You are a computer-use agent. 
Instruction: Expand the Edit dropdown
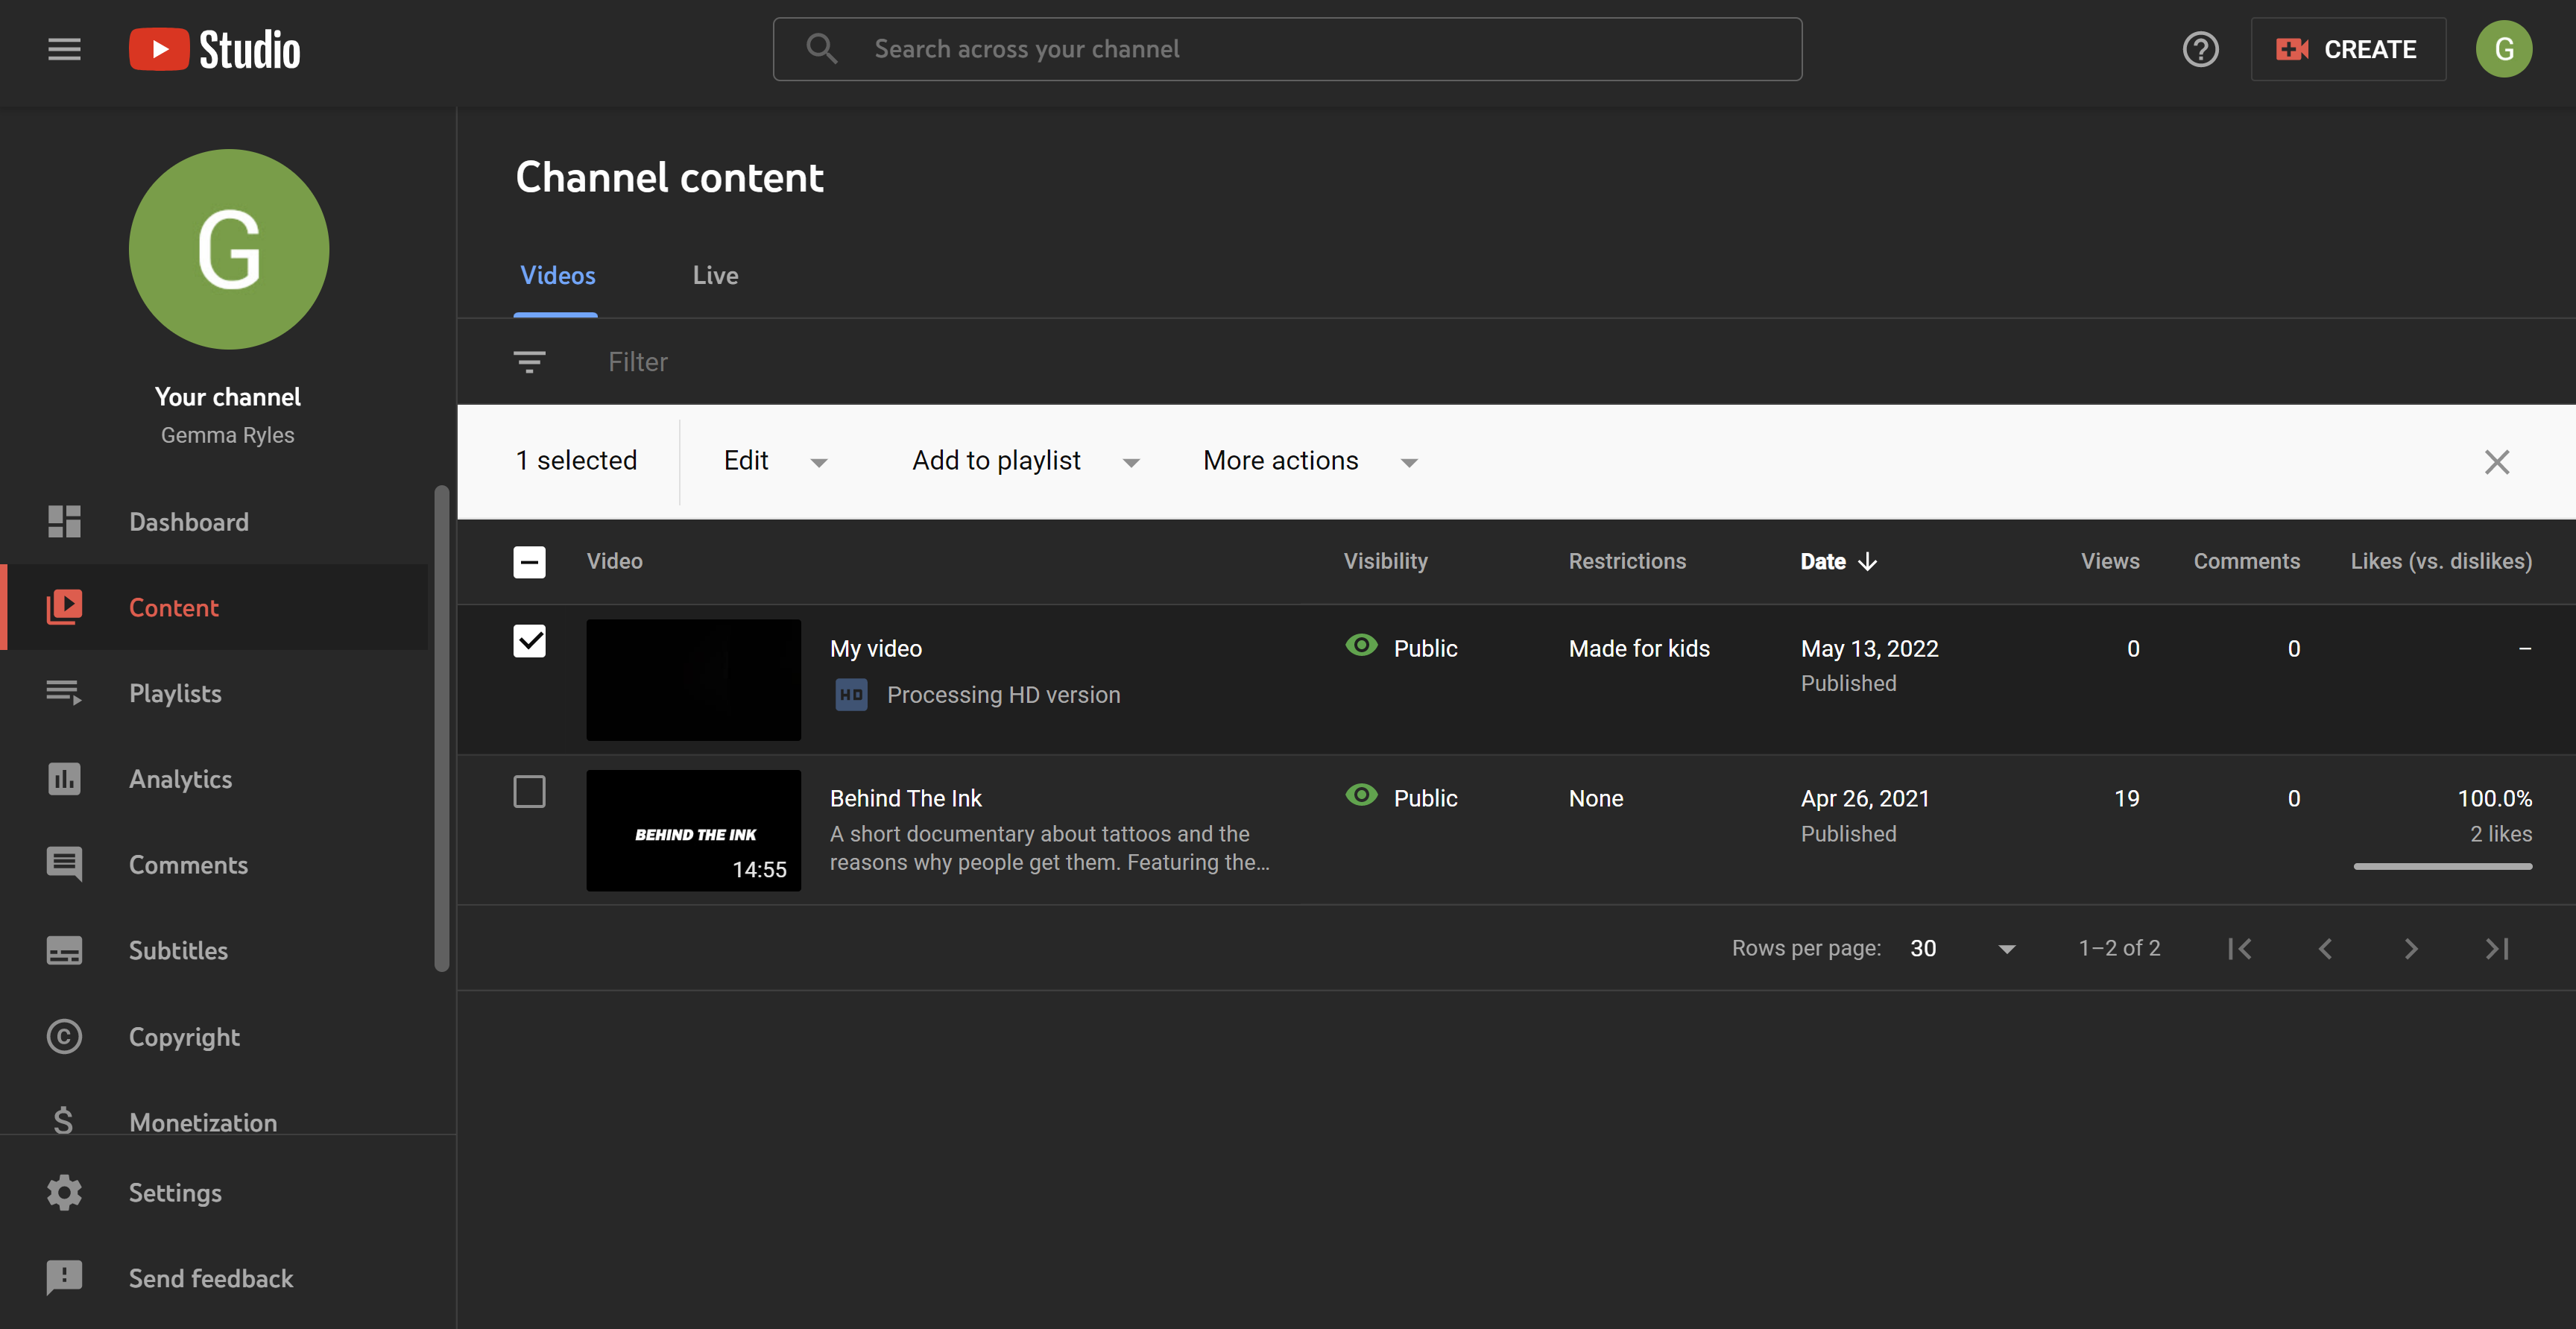(x=775, y=460)
